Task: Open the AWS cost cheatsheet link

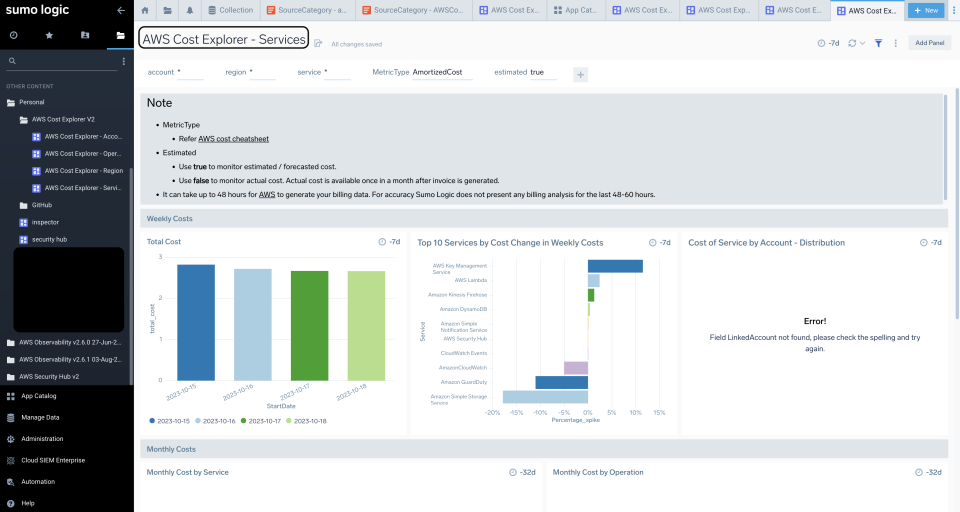Action: click(233, 139)
